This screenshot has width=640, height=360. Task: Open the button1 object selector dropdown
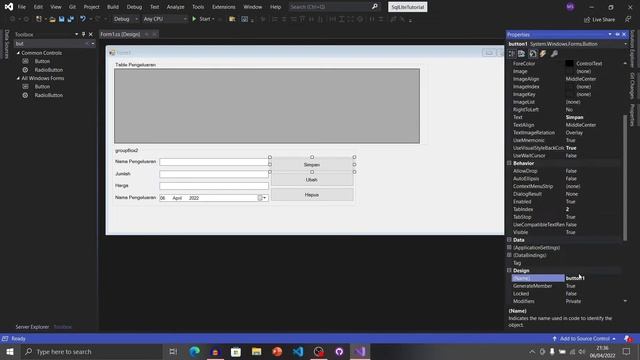coord(625,44)
